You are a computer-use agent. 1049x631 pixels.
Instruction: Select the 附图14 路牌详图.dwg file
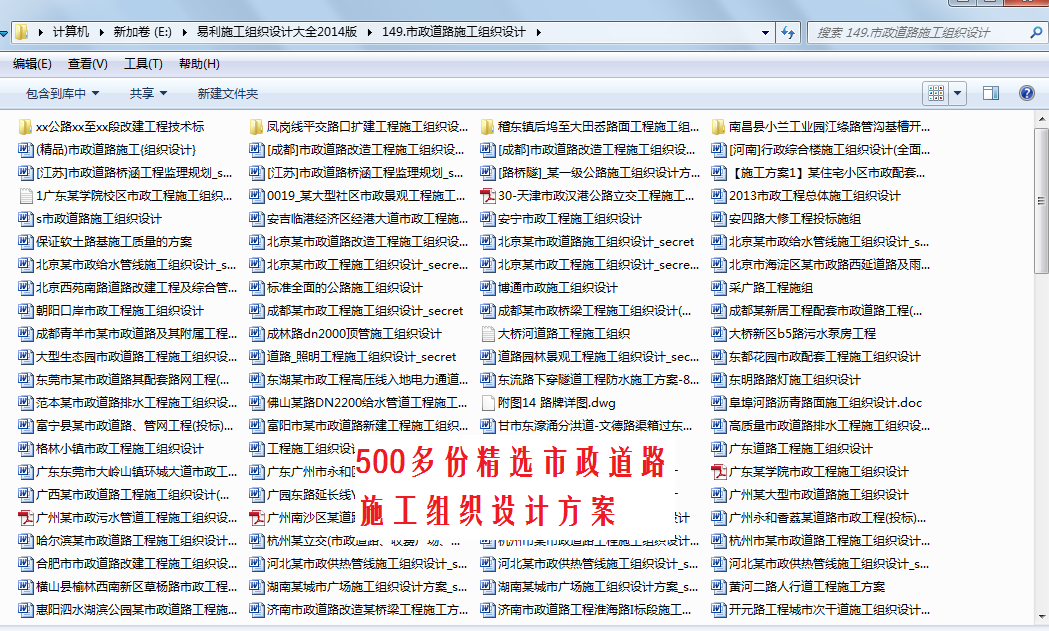(x=556, y=403)
